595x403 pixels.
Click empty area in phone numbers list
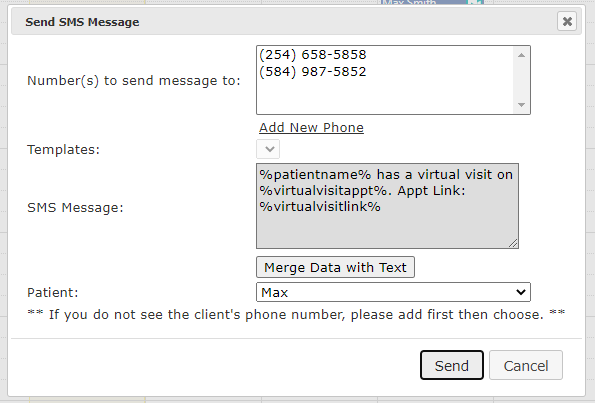(x=385, y=96)
